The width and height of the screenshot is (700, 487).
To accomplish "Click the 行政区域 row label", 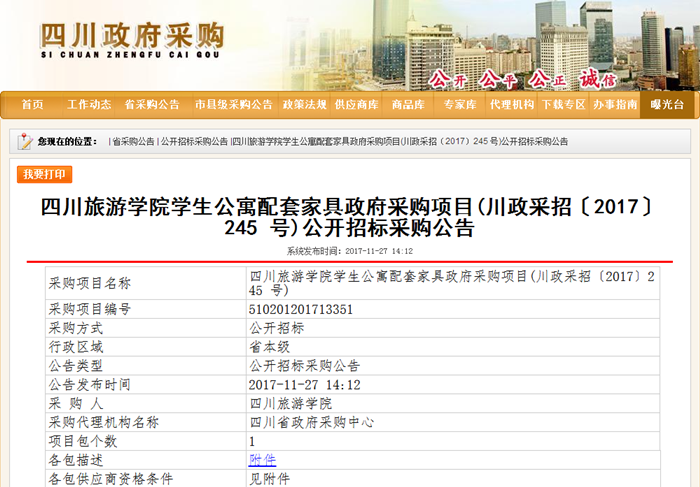I will click(76, 347).
